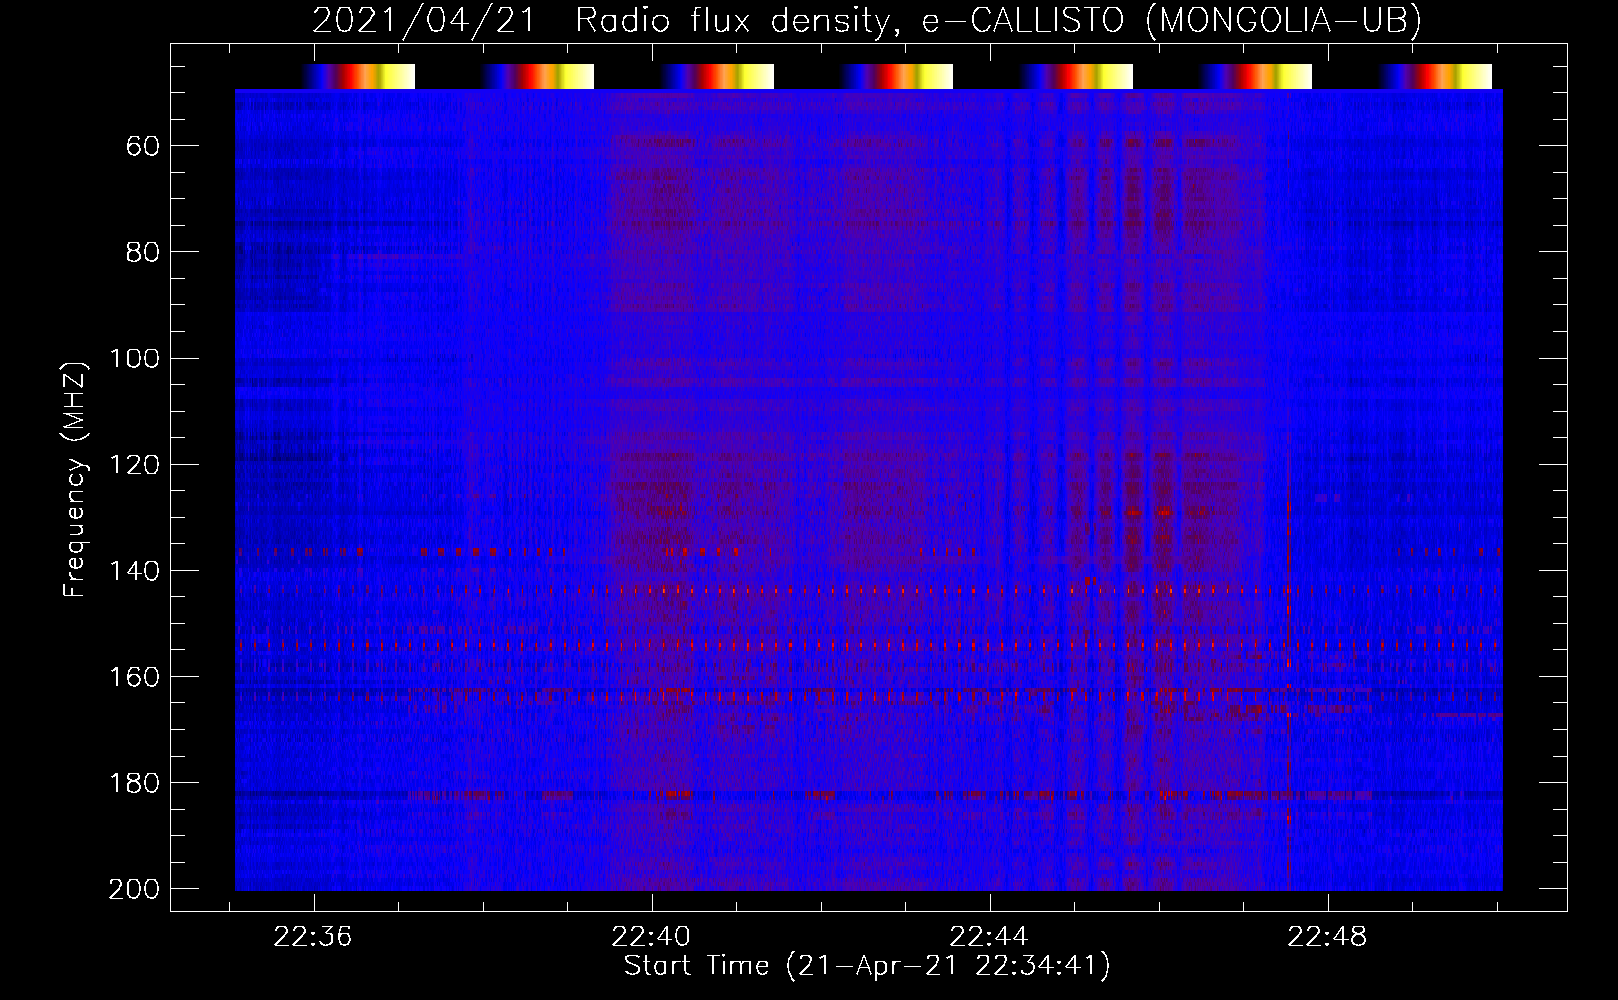Click the 200 frequency tick label
The height and width of the screenshot is (1000, 1618).
pyautogui.click(x=135, y=889)
